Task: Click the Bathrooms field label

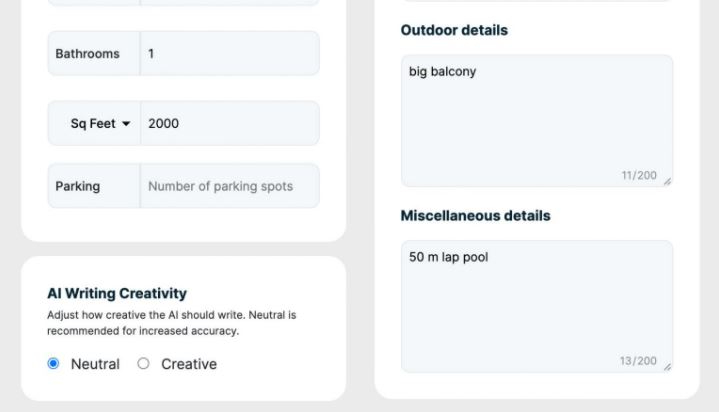Action: pyautogui.click(x=87, y=54)
